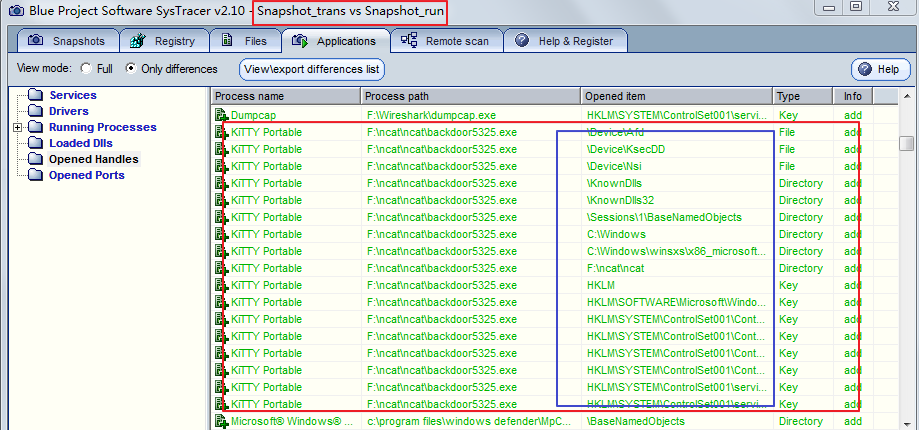Screen dimensions: 919x430
Task: Click the HKLM opened item
Action: [601, 285]
